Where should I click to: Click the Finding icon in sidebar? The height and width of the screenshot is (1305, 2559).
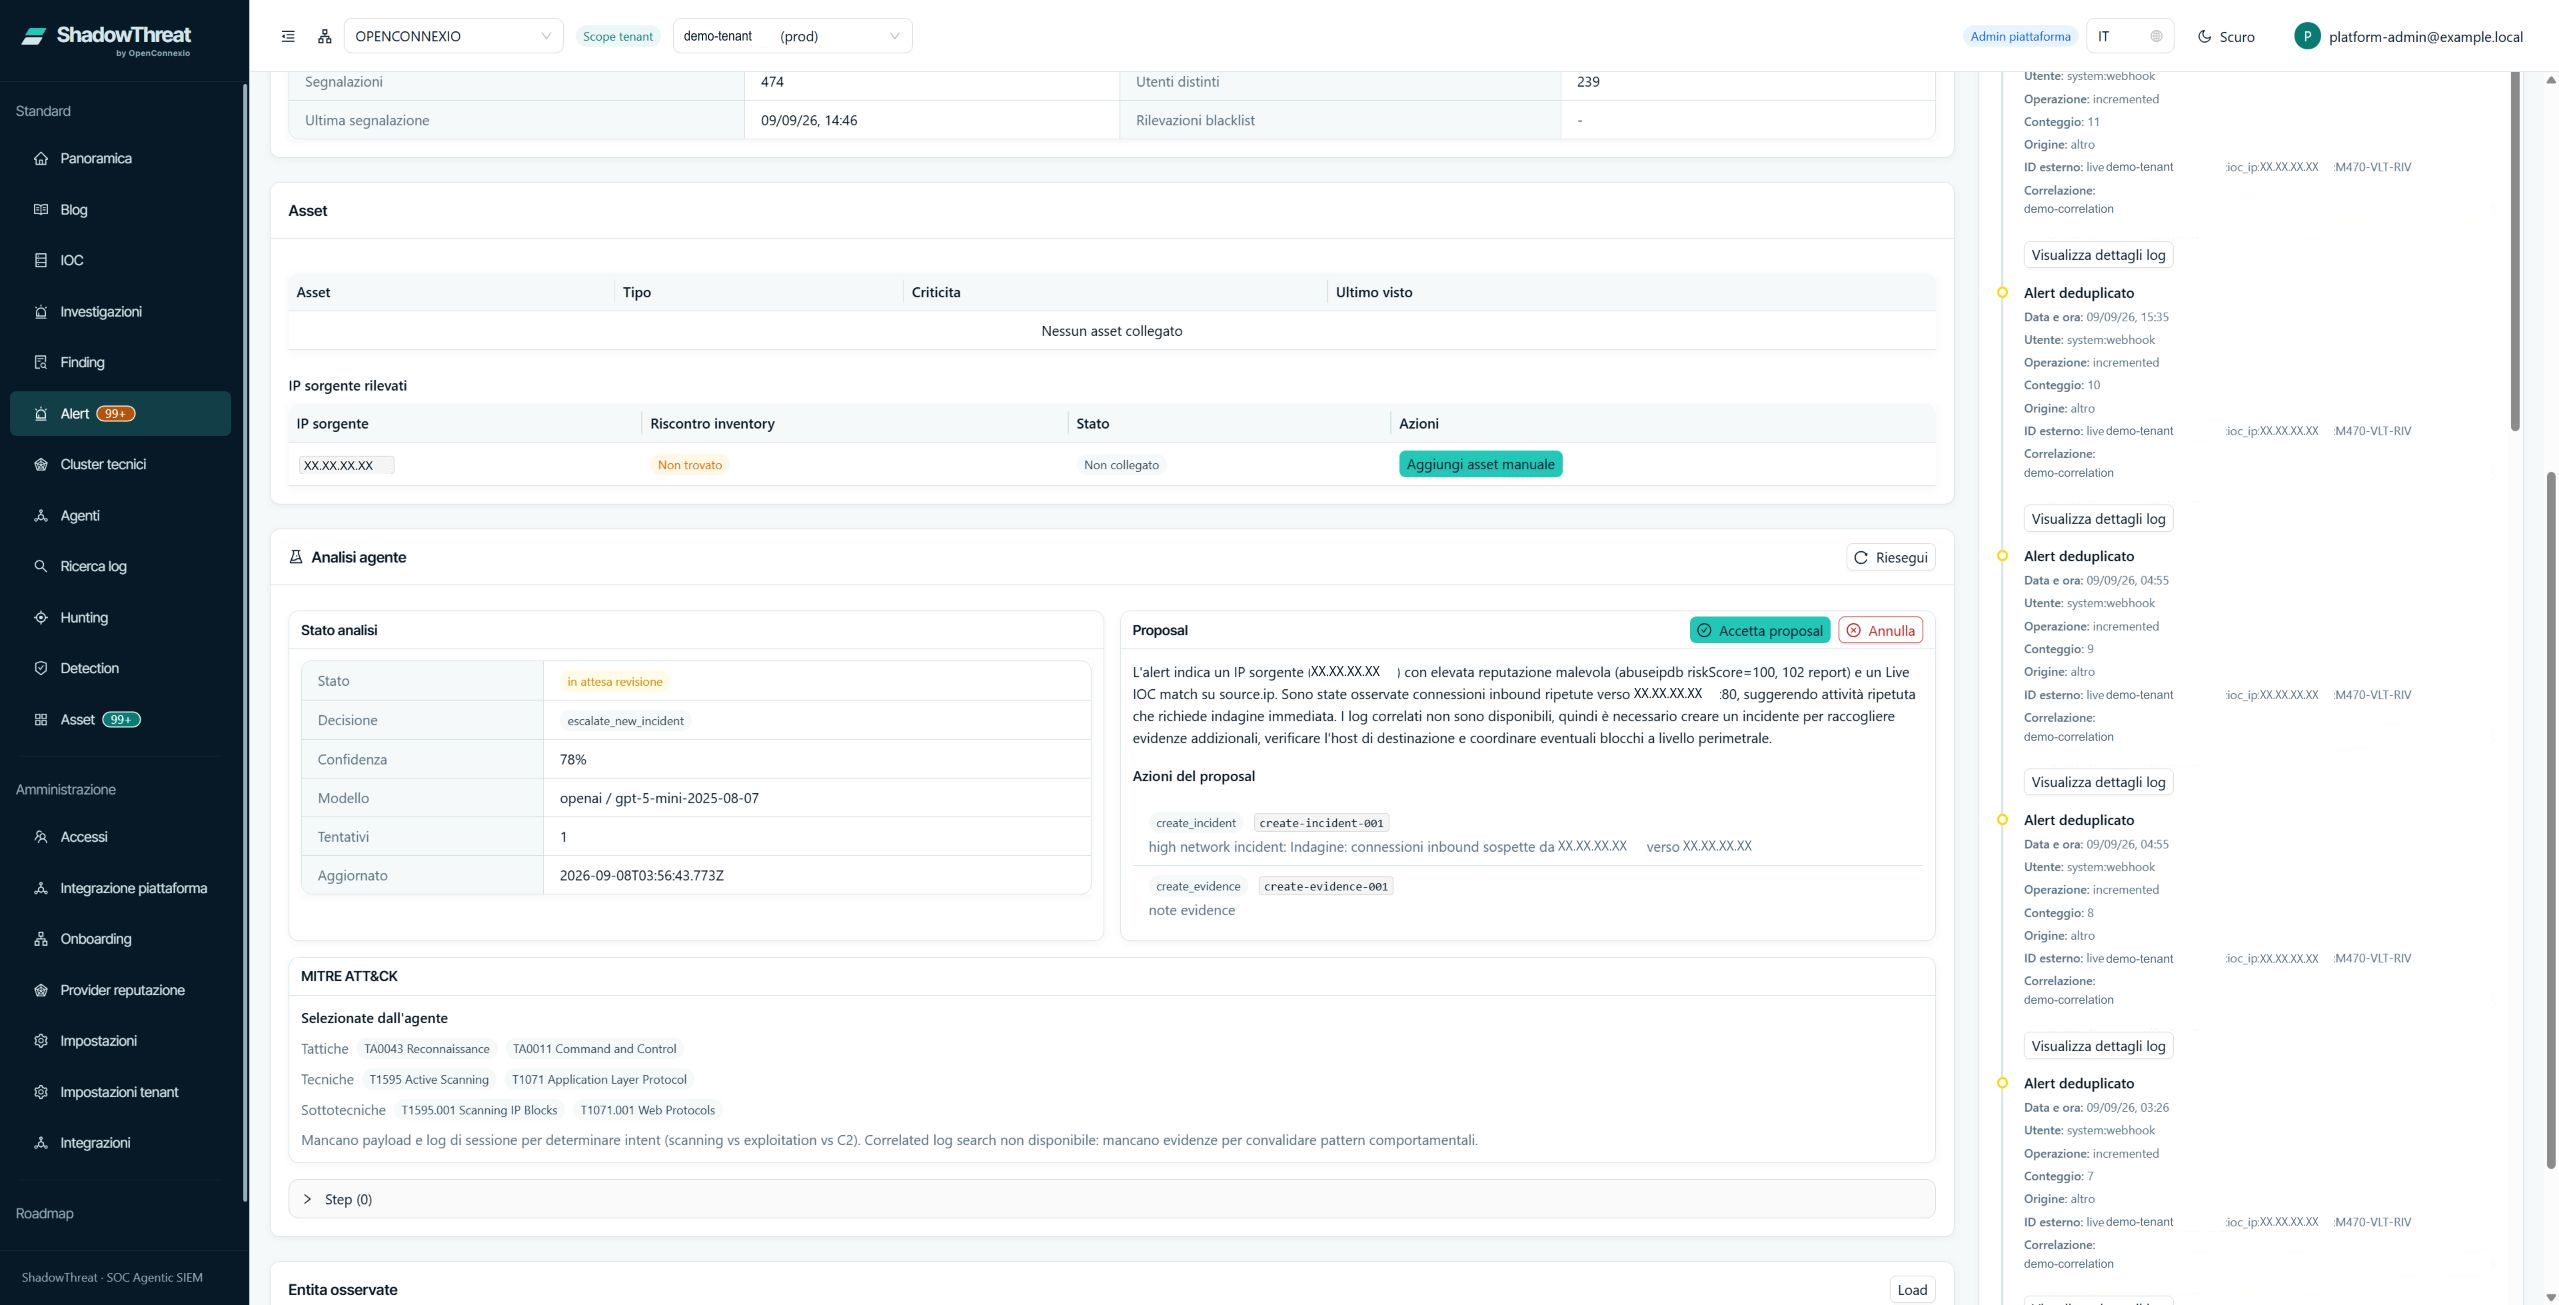click(x=41, y=362)
